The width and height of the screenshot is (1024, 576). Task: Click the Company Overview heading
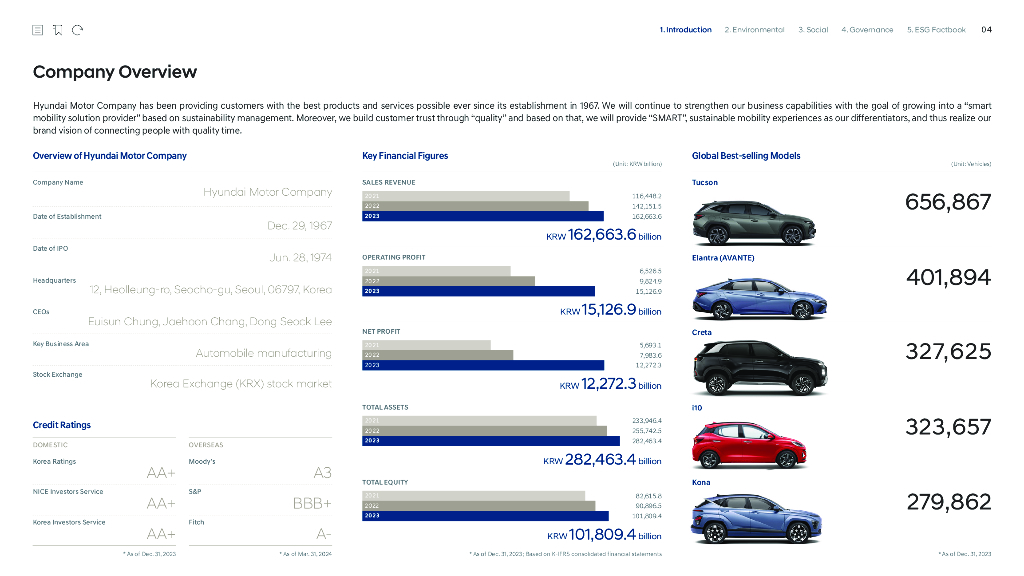[115, 72]
